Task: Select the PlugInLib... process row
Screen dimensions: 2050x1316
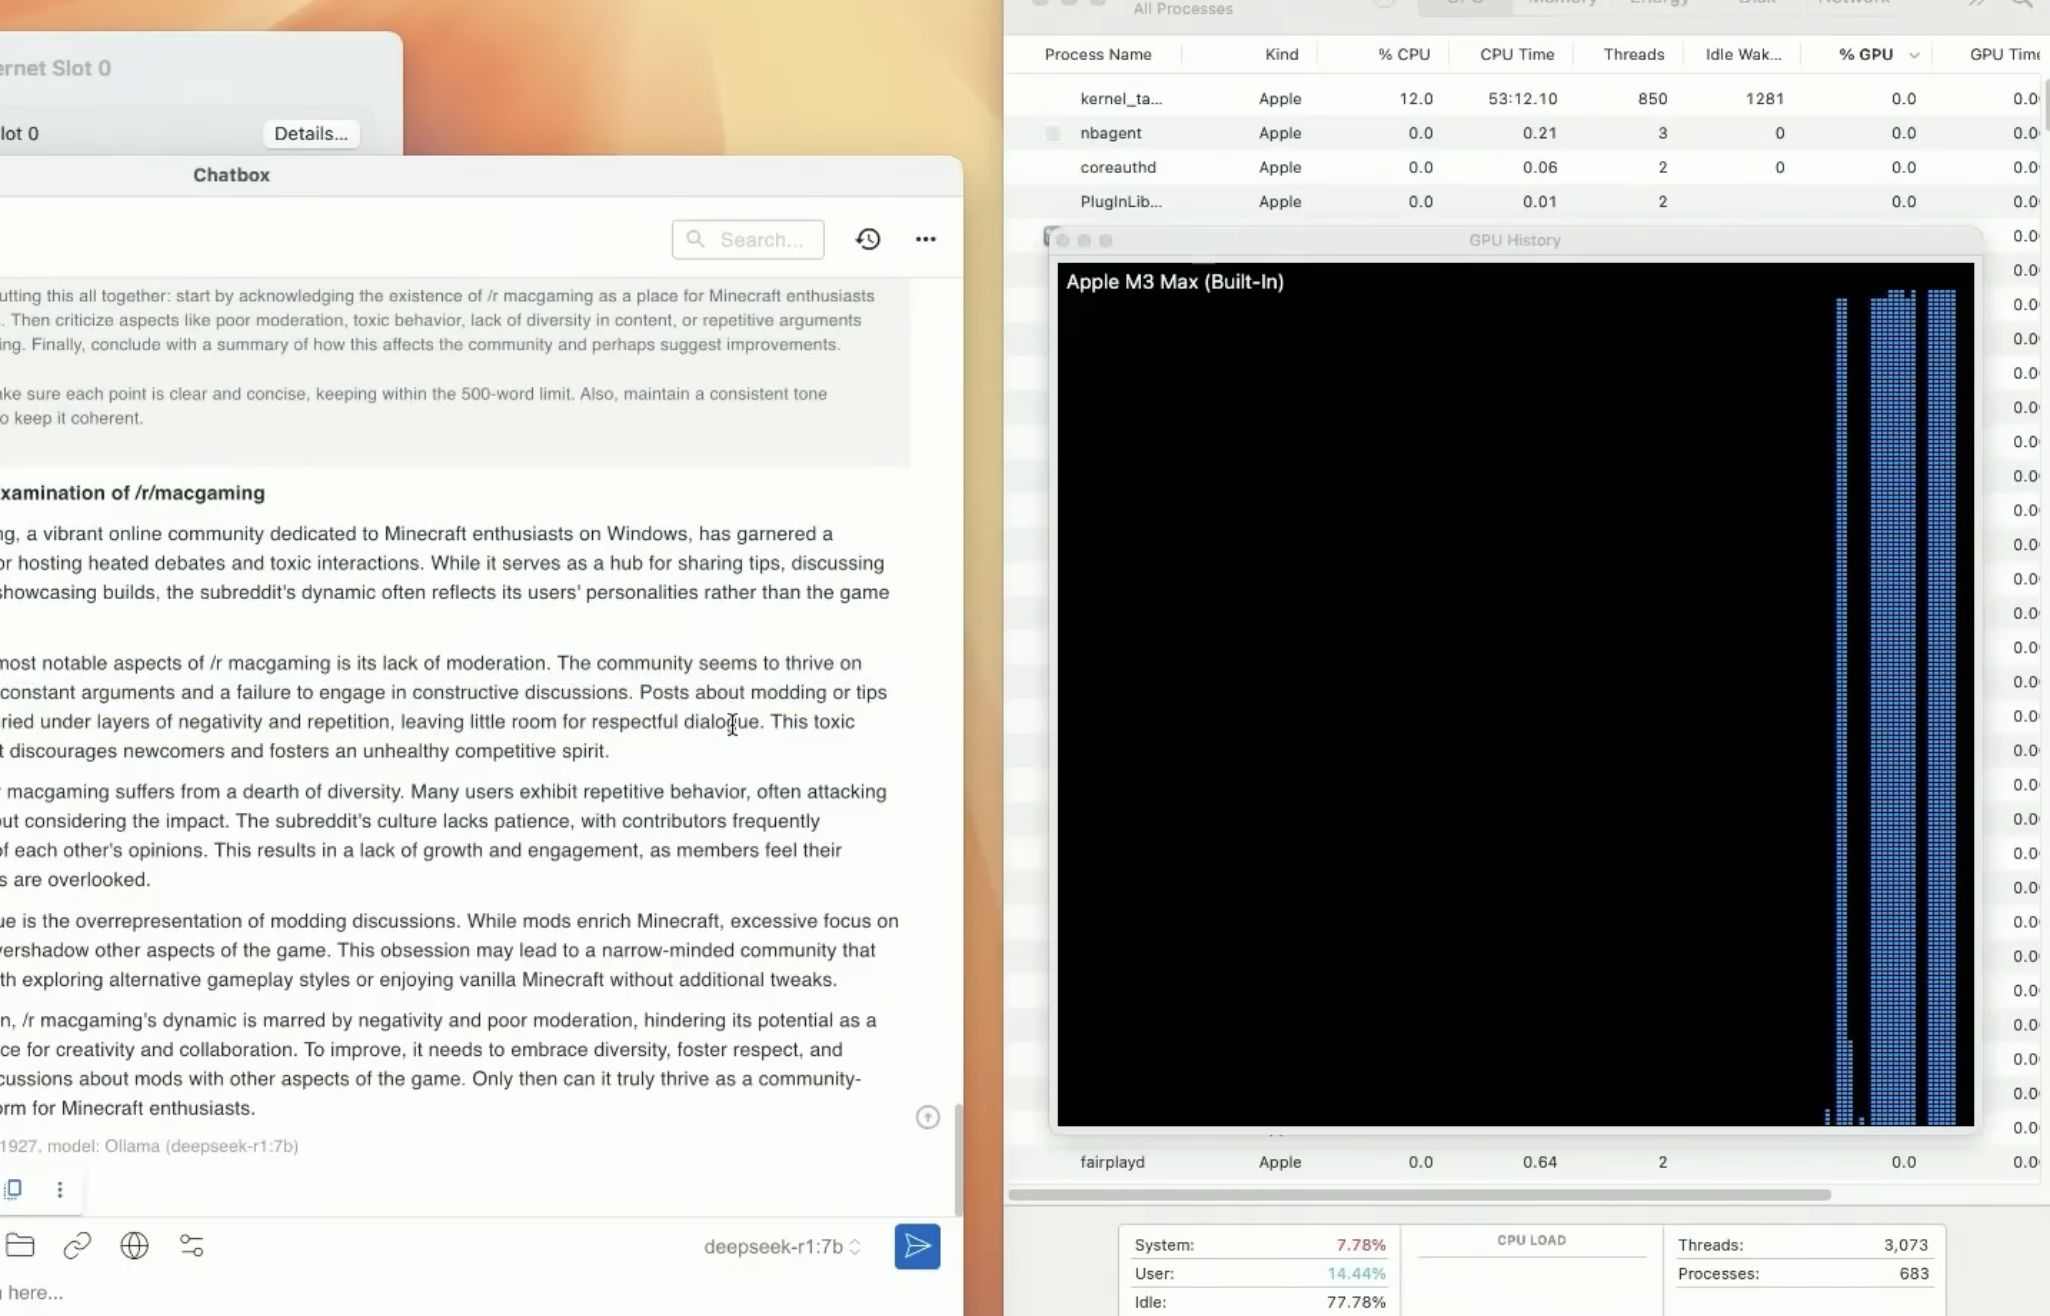Action: point(1525,201)
